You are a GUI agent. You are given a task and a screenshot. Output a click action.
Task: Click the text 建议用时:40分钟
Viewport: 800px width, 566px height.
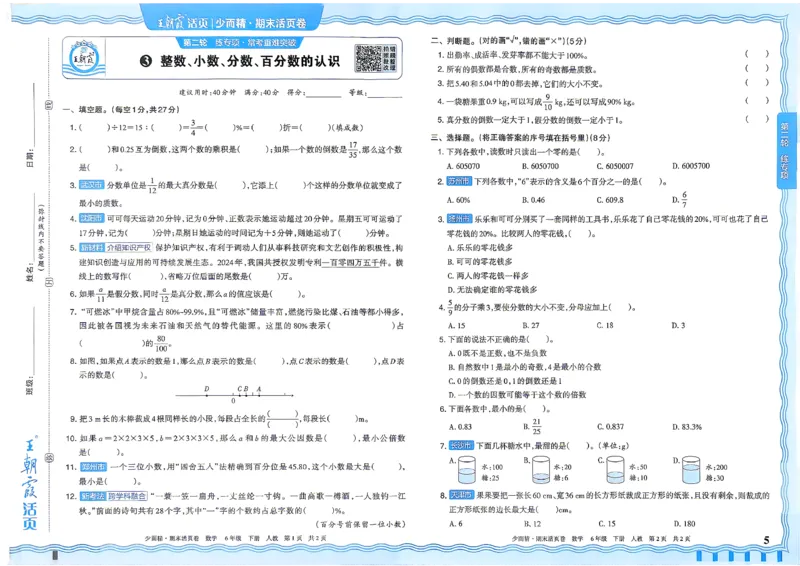click(208, 92)
